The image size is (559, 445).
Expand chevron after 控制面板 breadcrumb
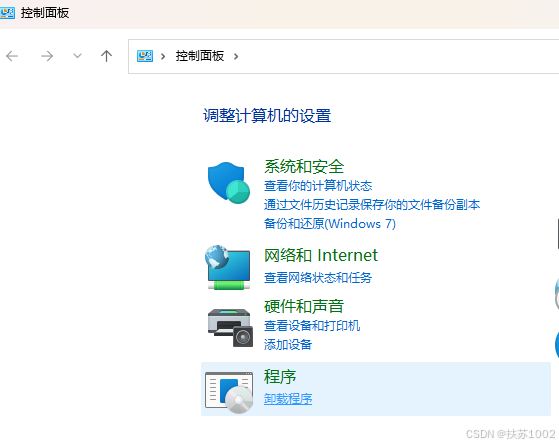pyautogui.click(x=236, y=56)
